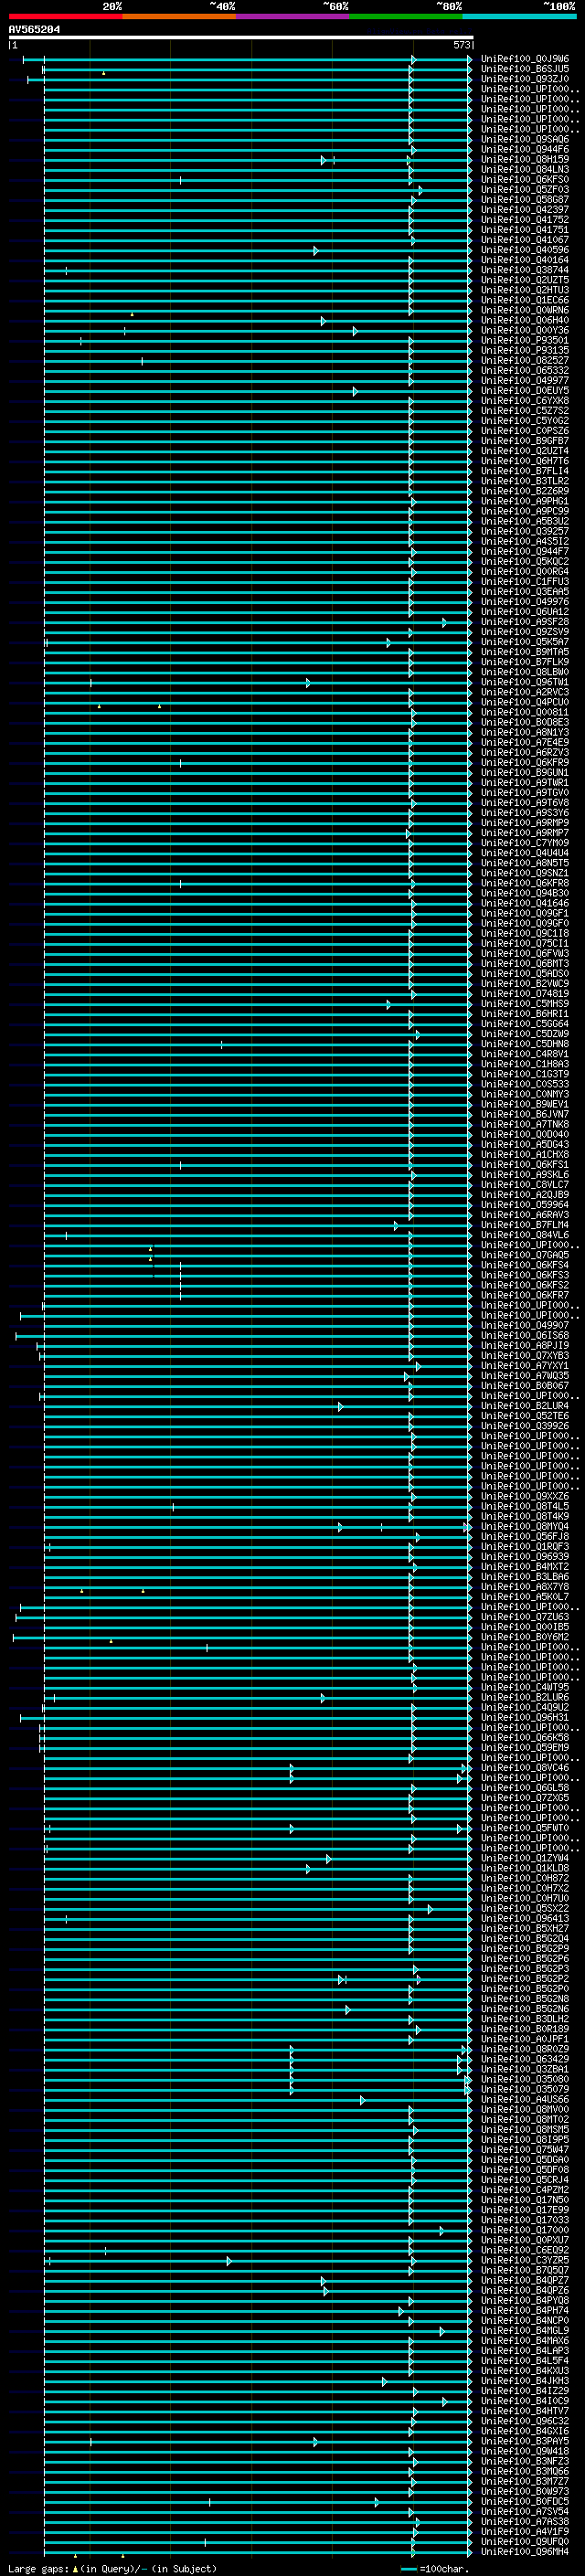Select the UniRef100_Q9SAQ6 entry
The width and height of the screenshot is (585, 2576).
[525, 140]
